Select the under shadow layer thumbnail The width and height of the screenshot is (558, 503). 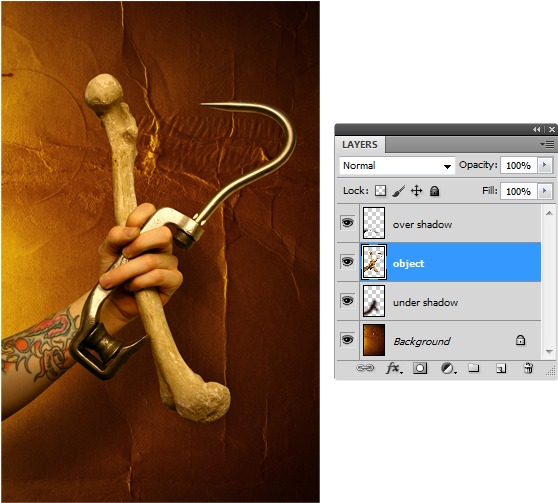[x=374, y=301]
